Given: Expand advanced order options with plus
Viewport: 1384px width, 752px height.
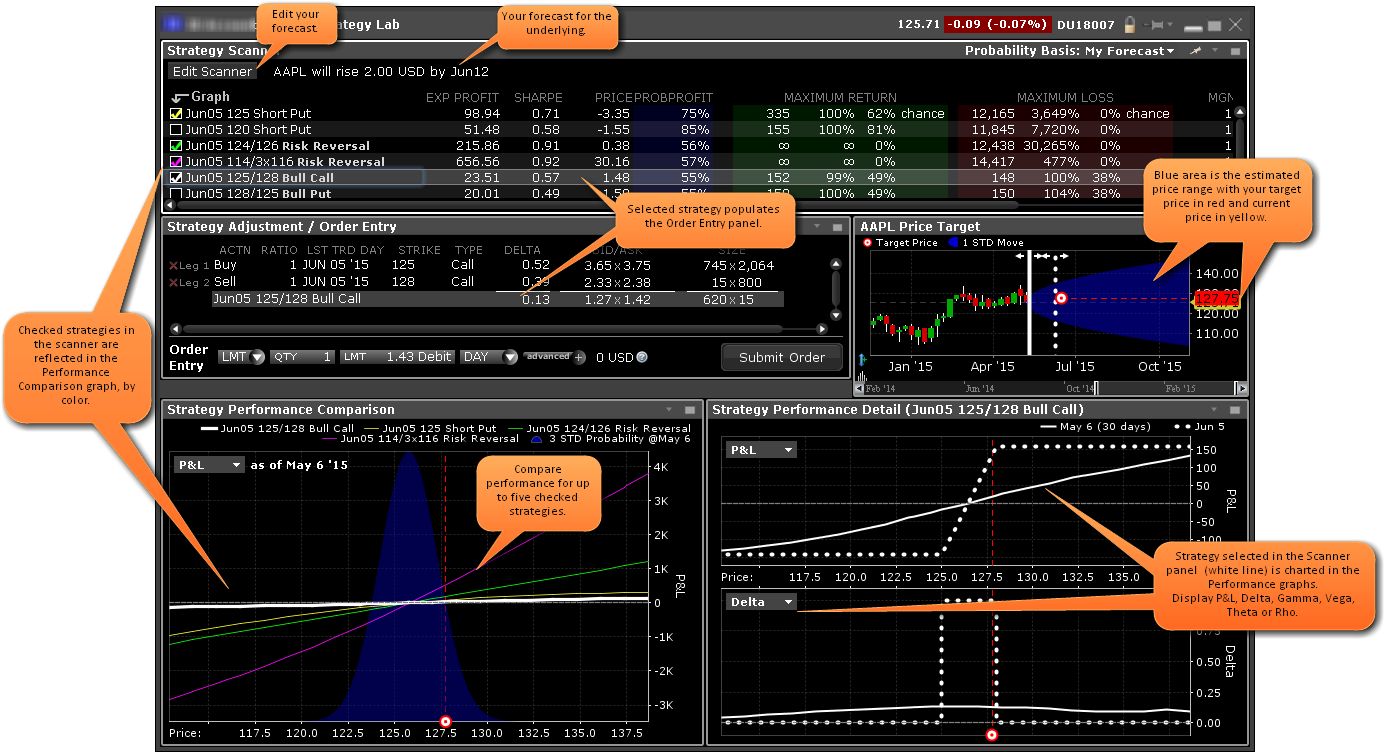Looking at the screenshot, I should tap(580, 358).
